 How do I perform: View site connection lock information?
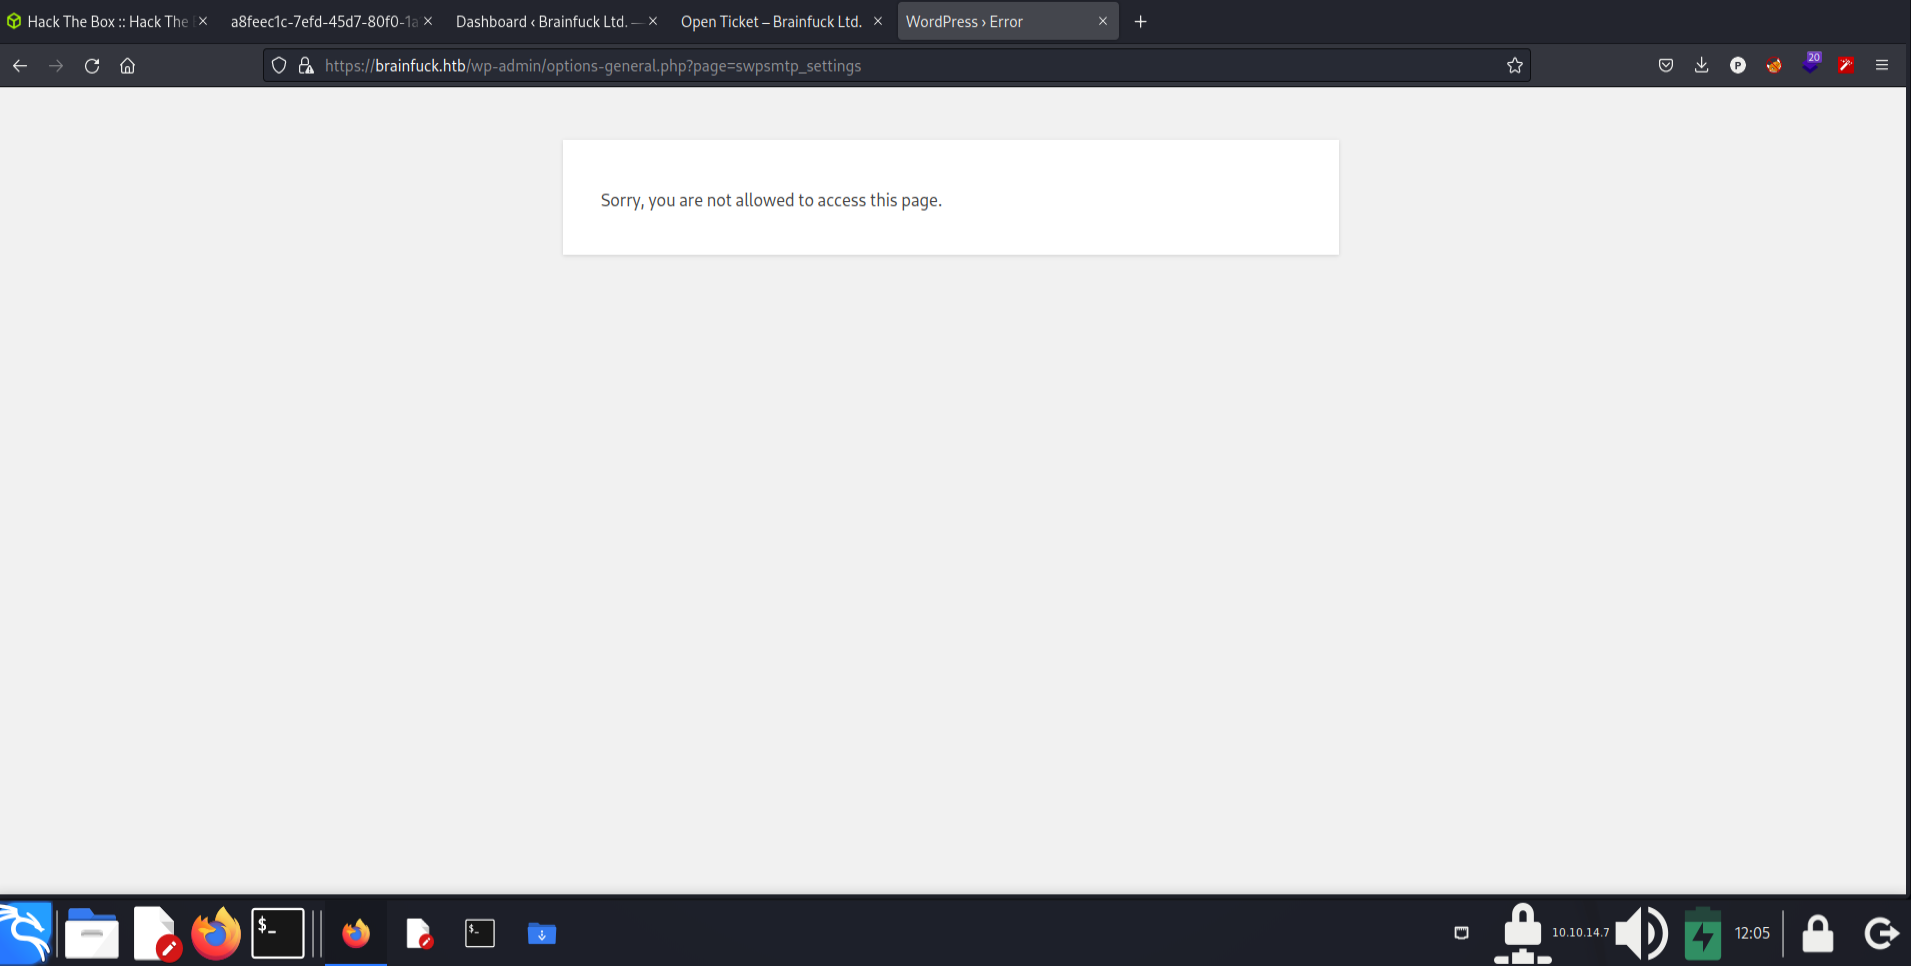click(x=306, y=66)
